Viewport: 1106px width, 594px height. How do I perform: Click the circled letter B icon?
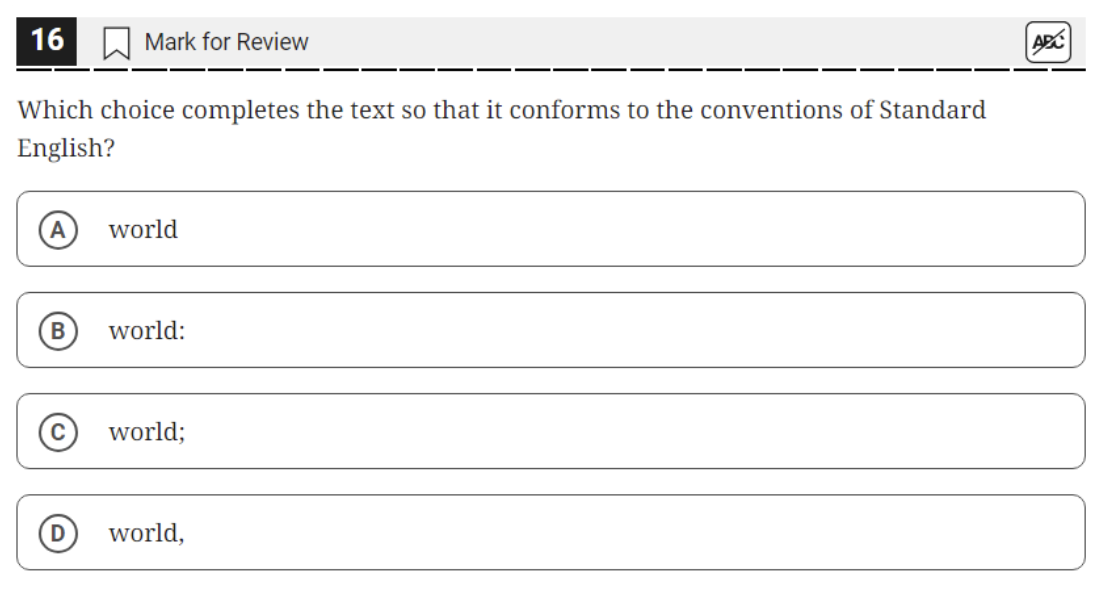tap(58, 330)
